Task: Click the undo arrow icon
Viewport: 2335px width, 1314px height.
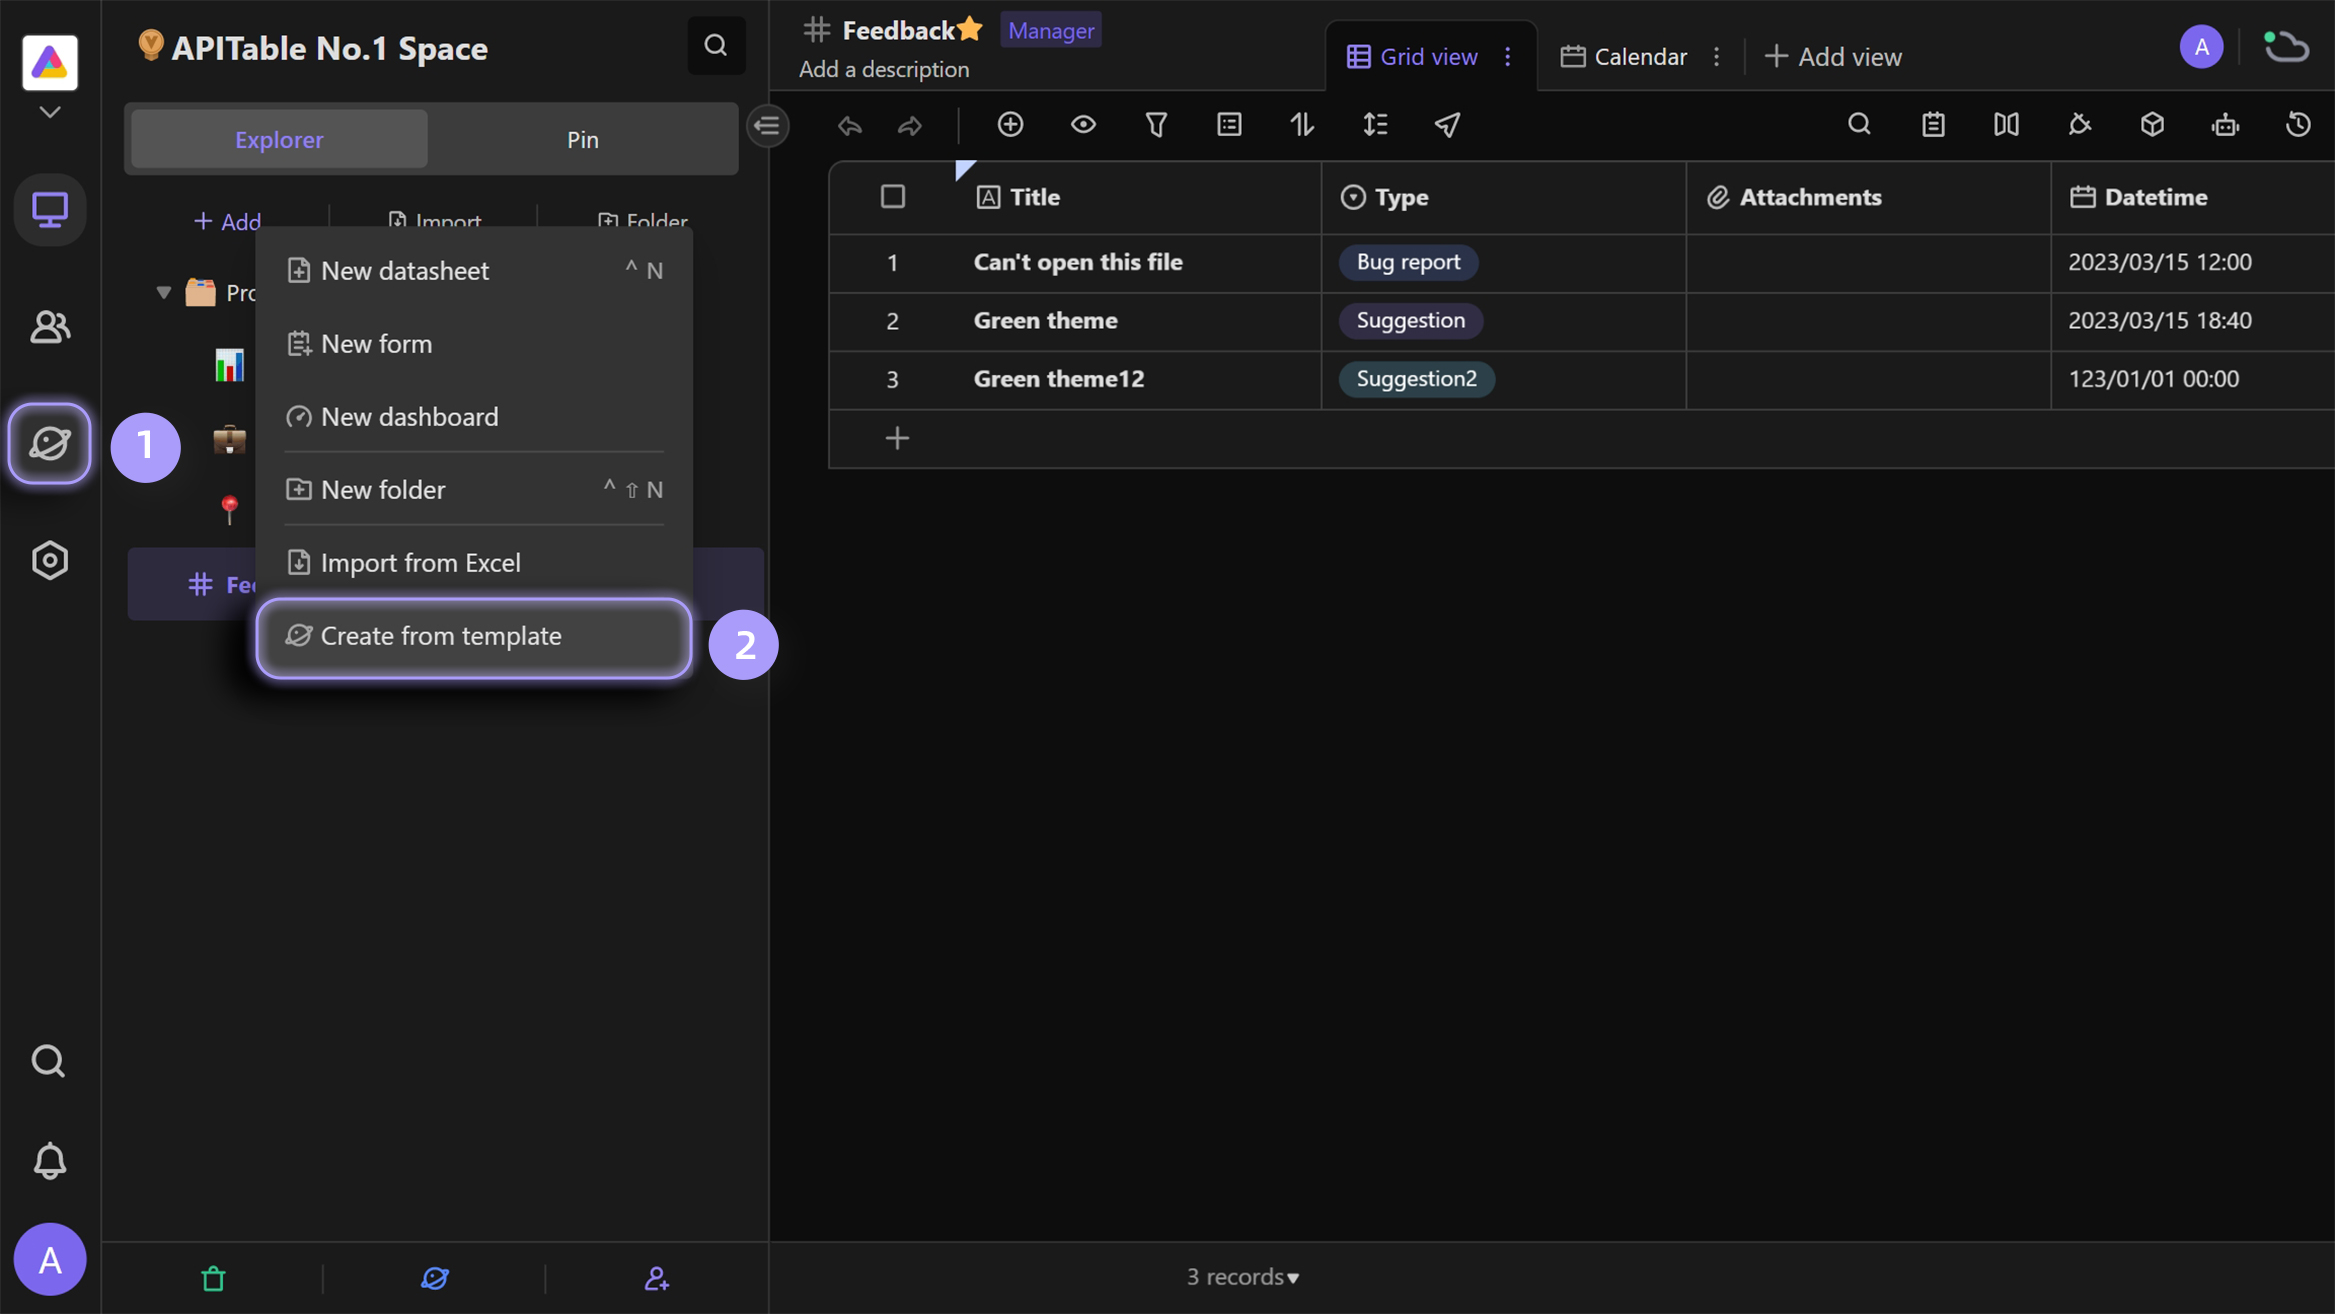Action: [x=850, y=124]
